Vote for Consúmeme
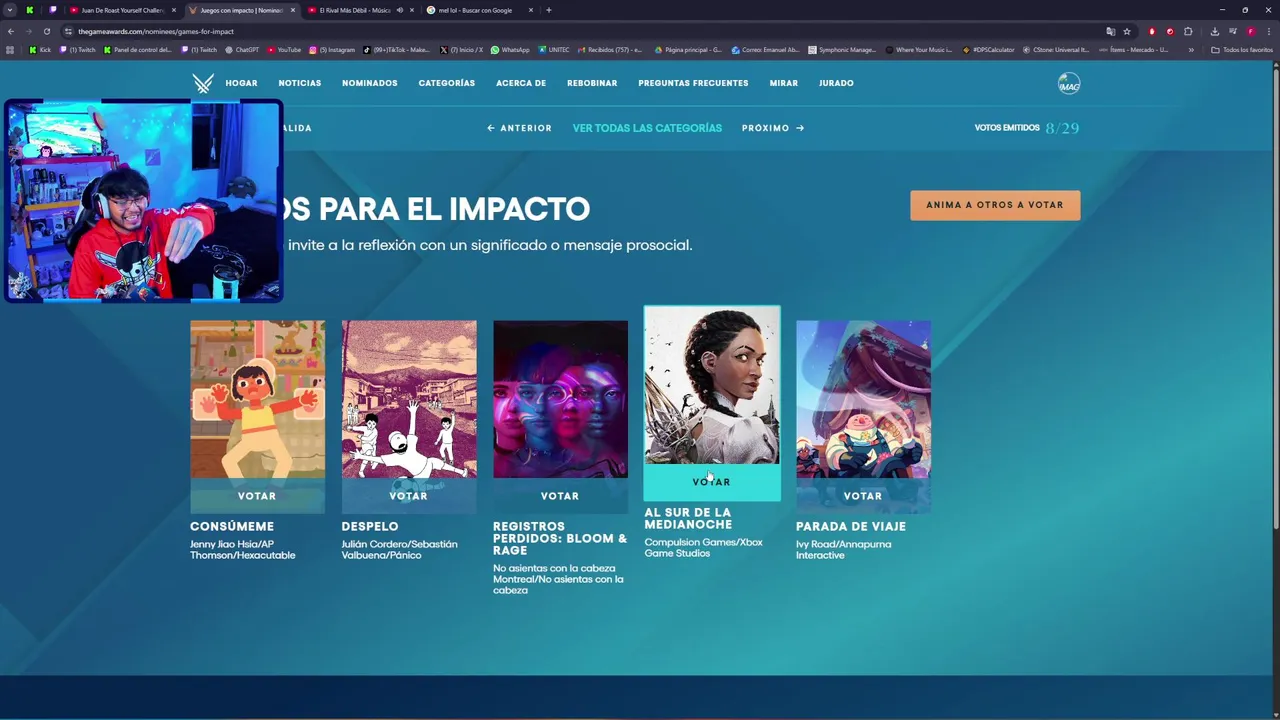 (x=257, y=496)
